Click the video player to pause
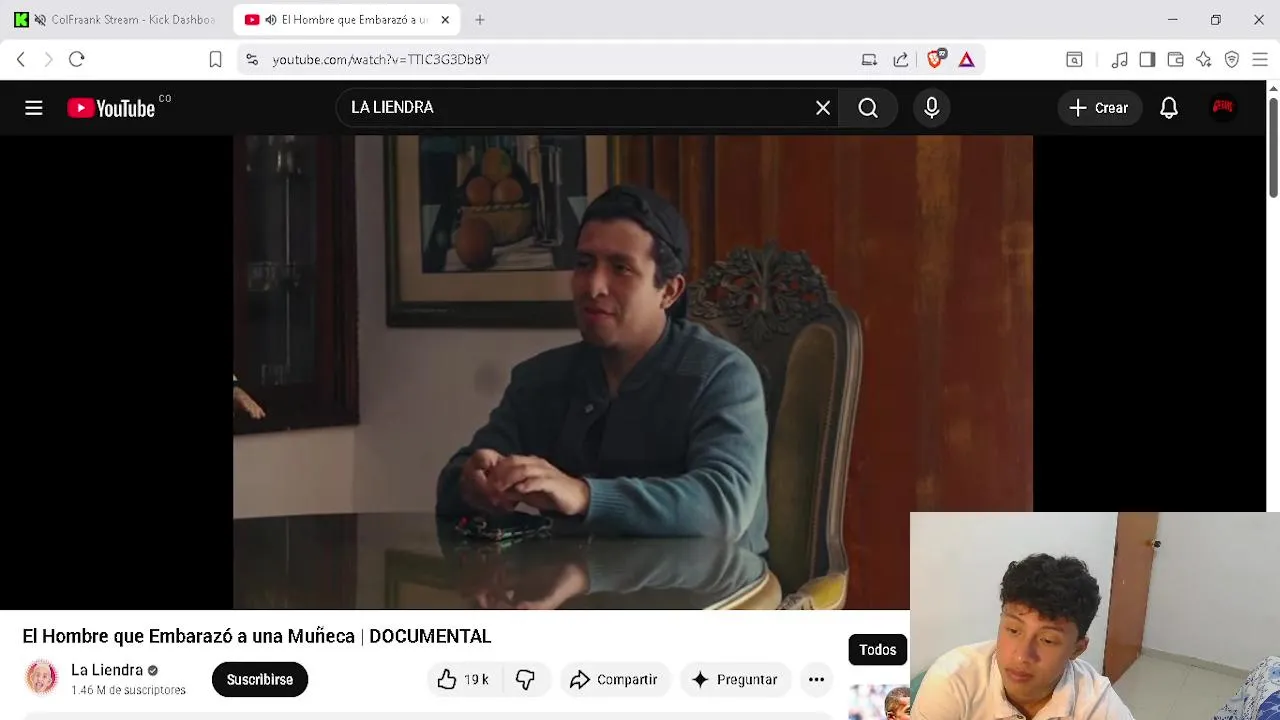The height and width of the screenshot is (720, 1280). (x=632, y=372)
